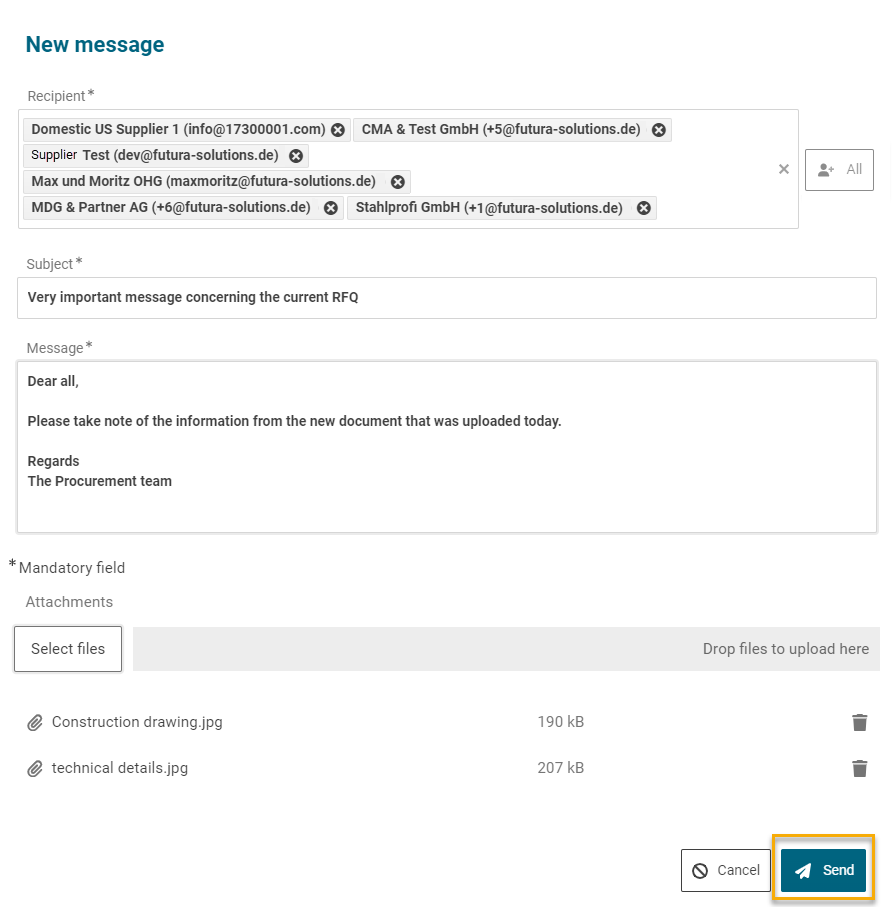Click paperclip icon of Construction drawing.jpg
The width and height of the screenshot is (893, 908).
coord(35,722)
